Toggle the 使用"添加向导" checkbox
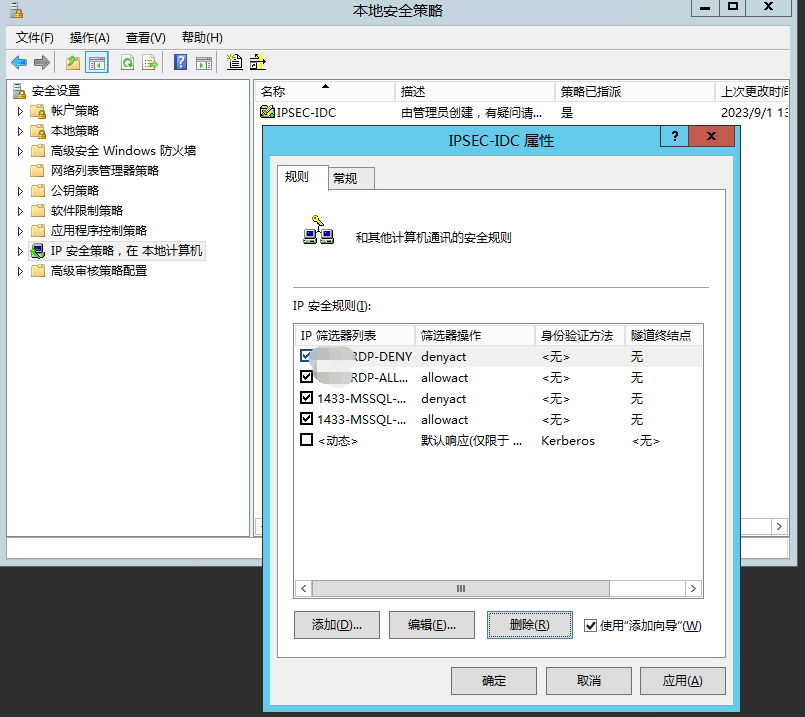 (x=590, y=625)
